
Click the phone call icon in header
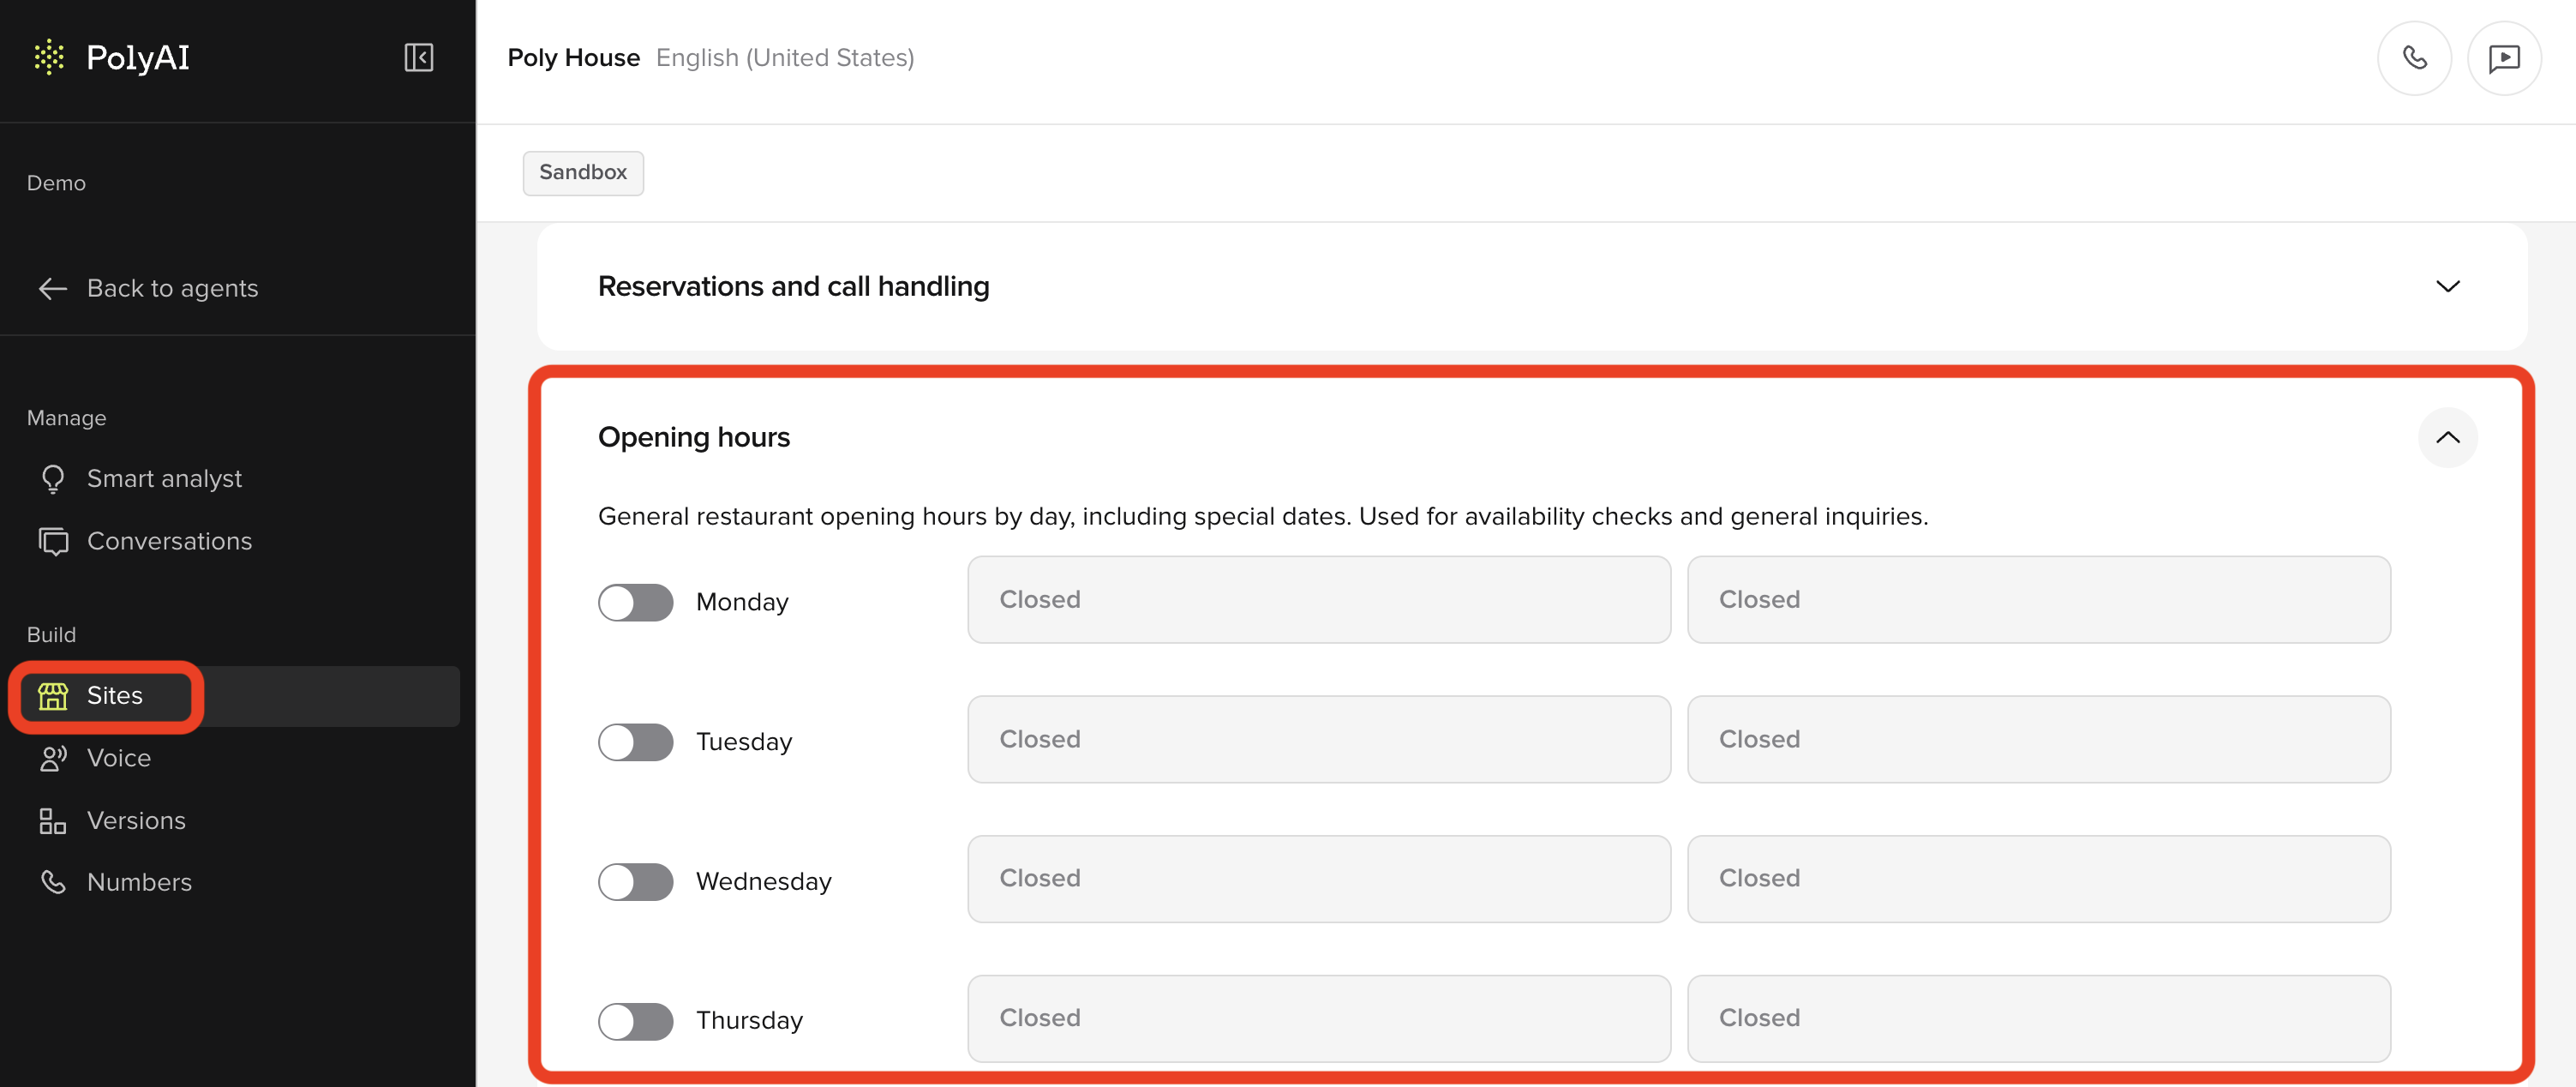point(2414,58)
